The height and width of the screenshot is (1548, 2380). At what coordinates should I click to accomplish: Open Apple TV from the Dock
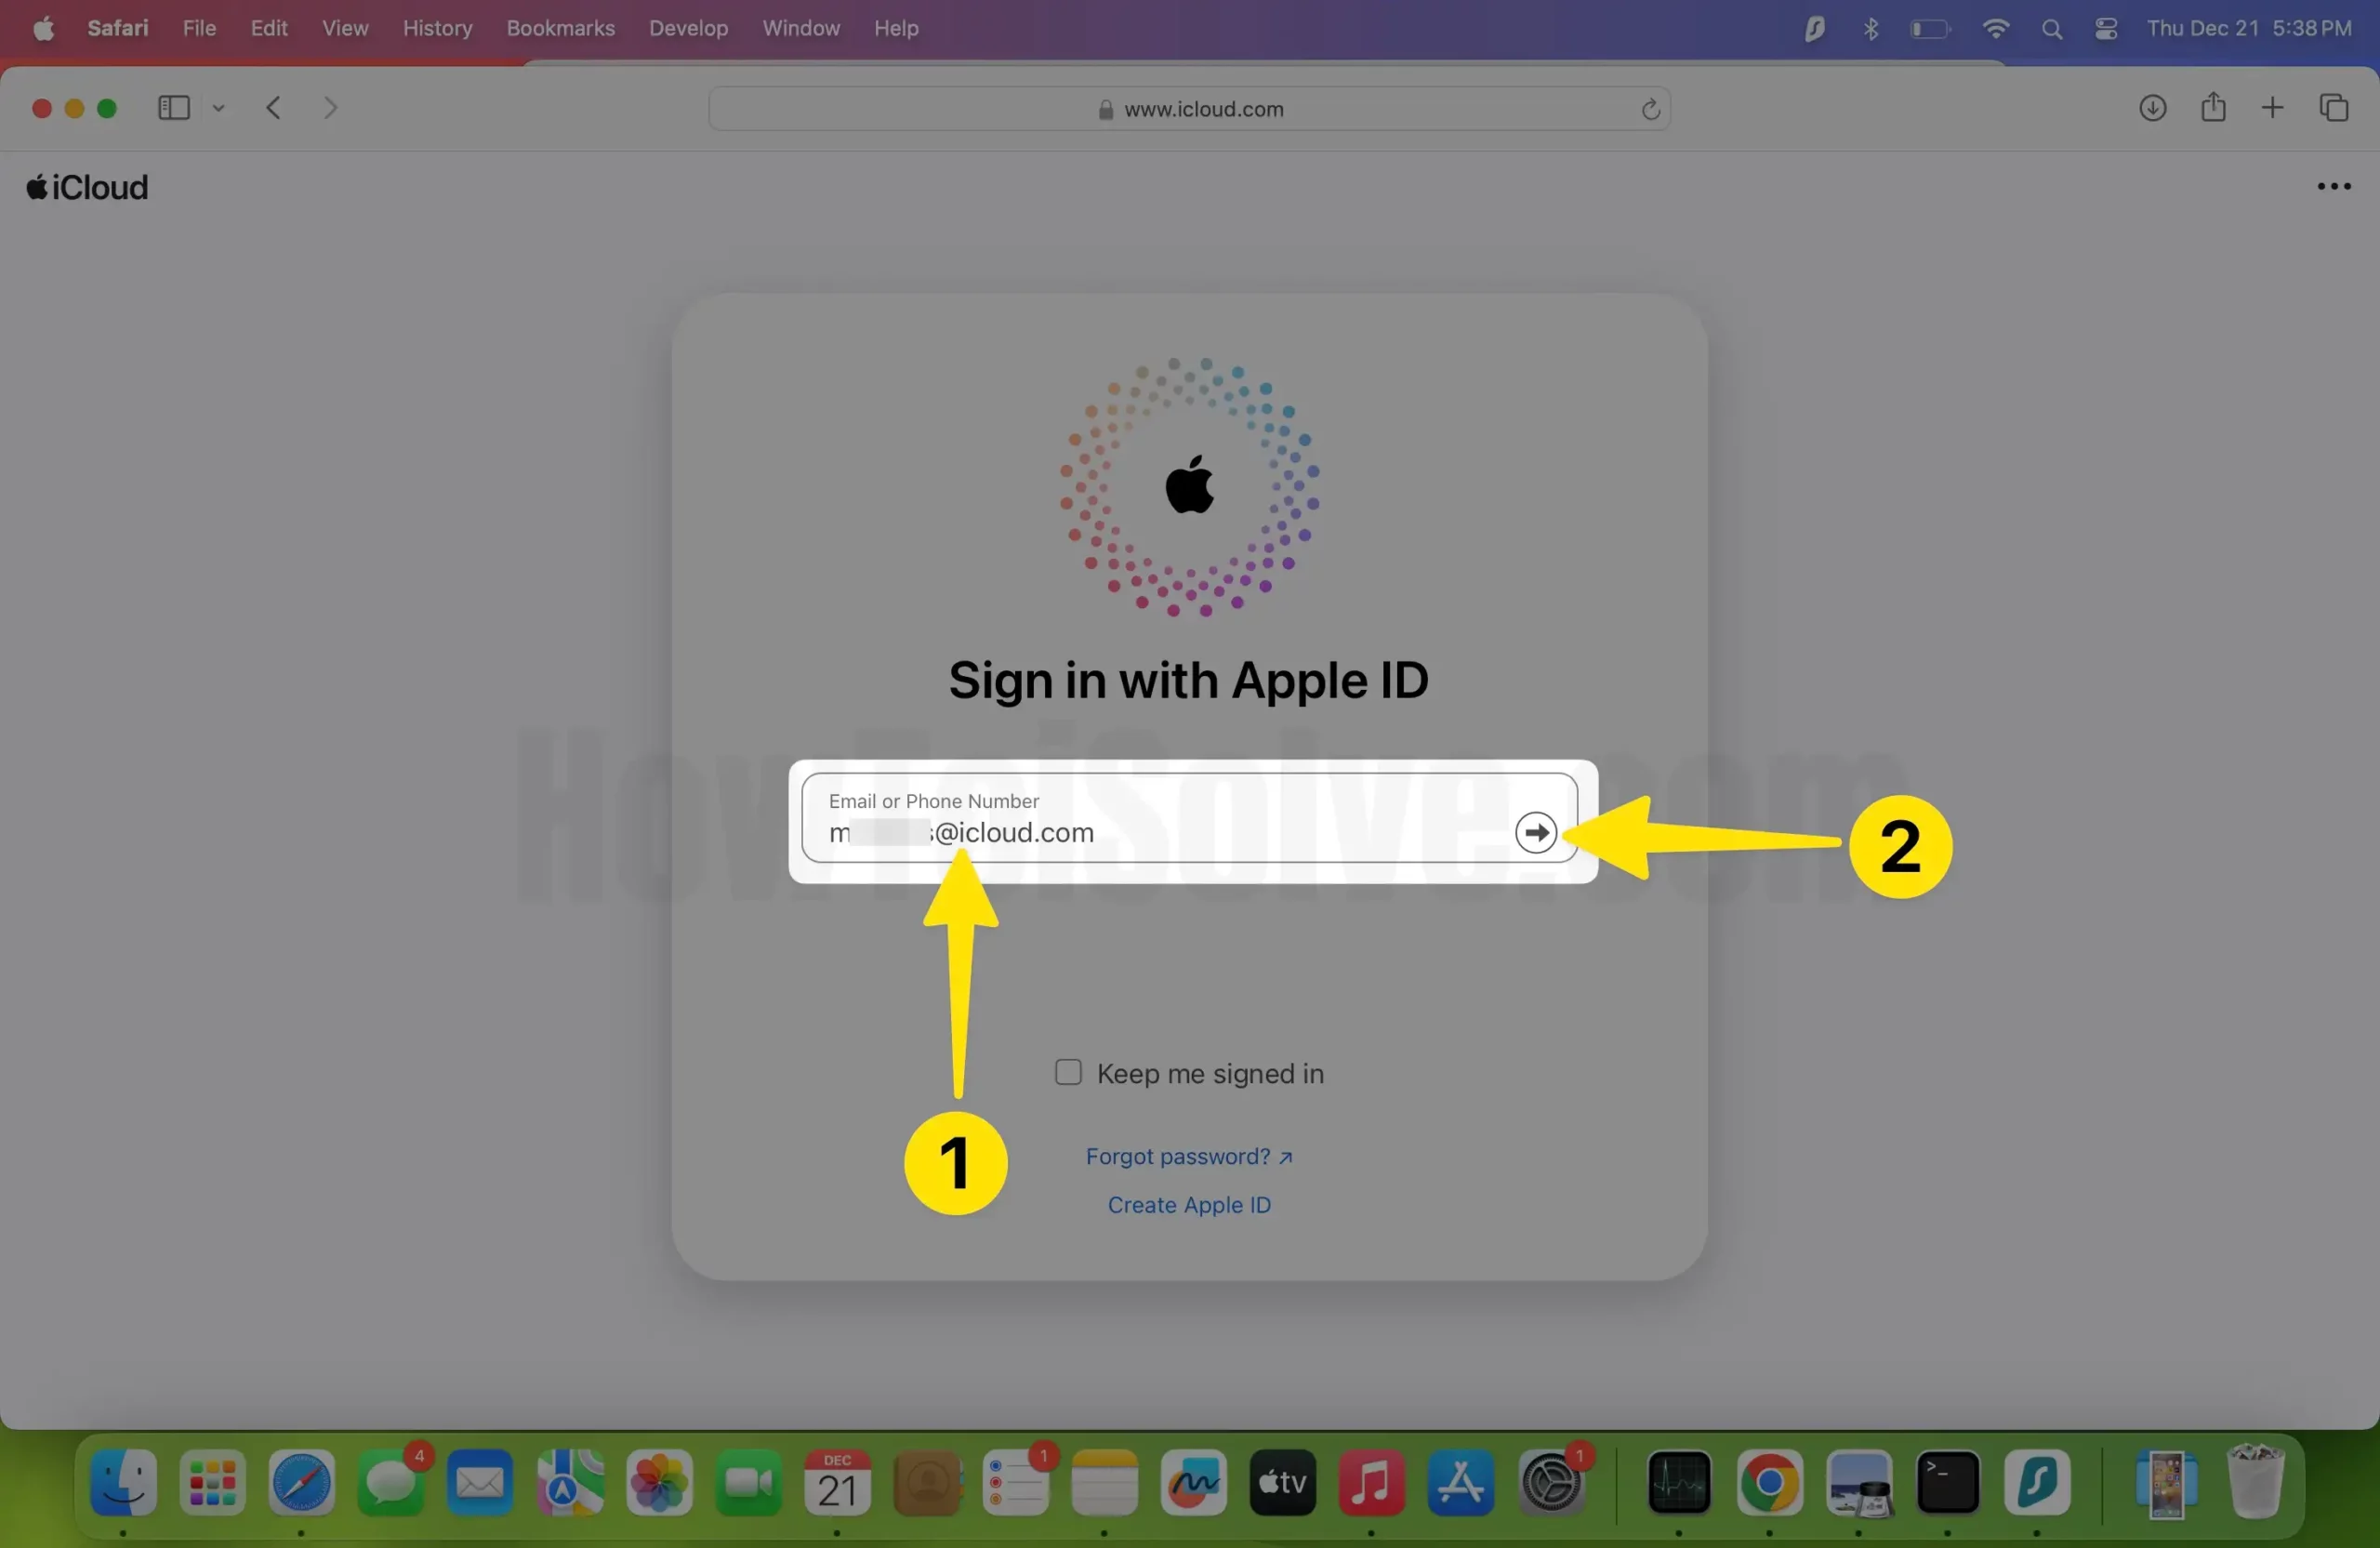(x=1282, y=1482)
